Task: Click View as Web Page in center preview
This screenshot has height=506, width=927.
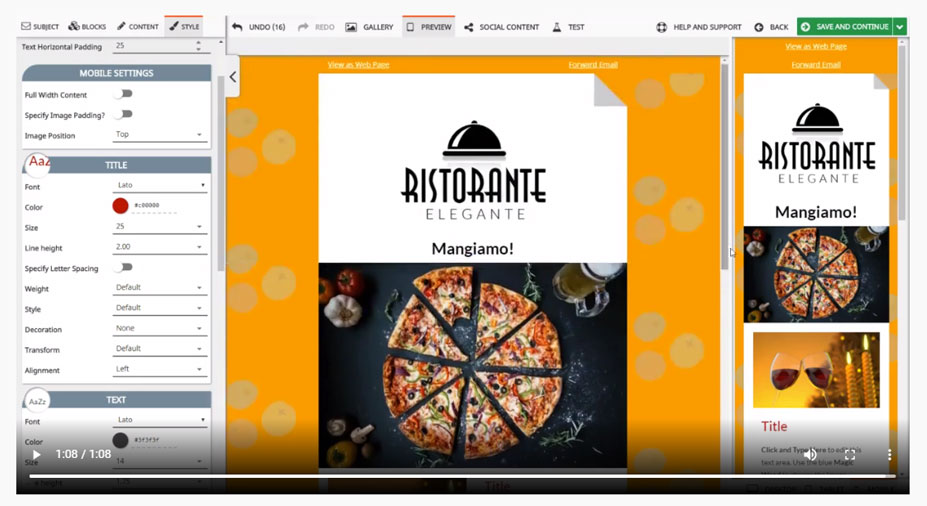Action: coord(358,64)
